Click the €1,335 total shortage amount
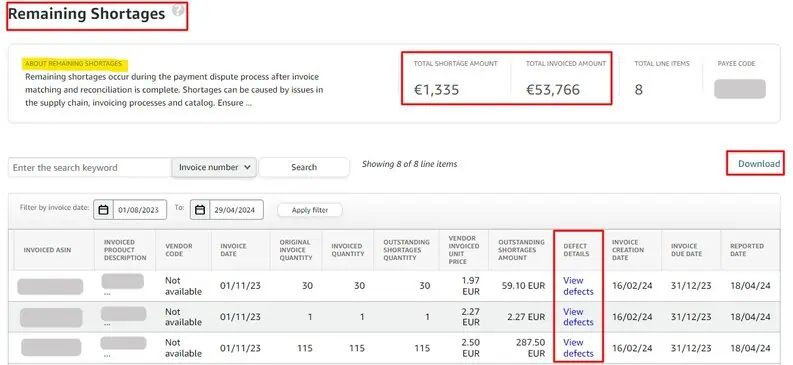The width and height of the screenshot is (793, 365). point(436,90)
